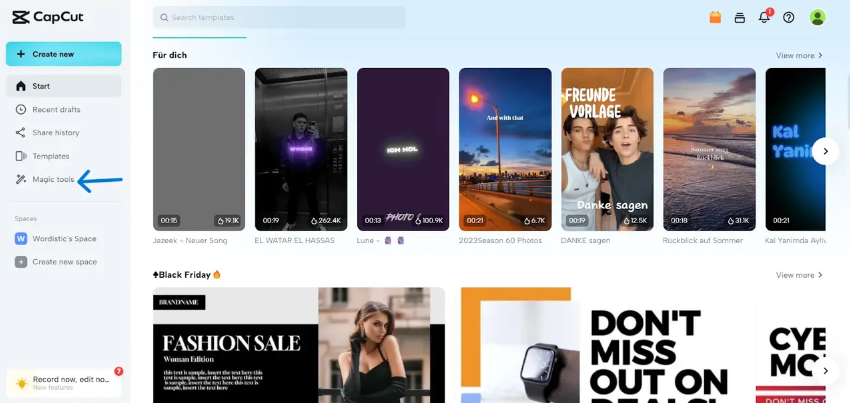
Task: Go to Start in sidebar
Action: [x=63, y=86]
